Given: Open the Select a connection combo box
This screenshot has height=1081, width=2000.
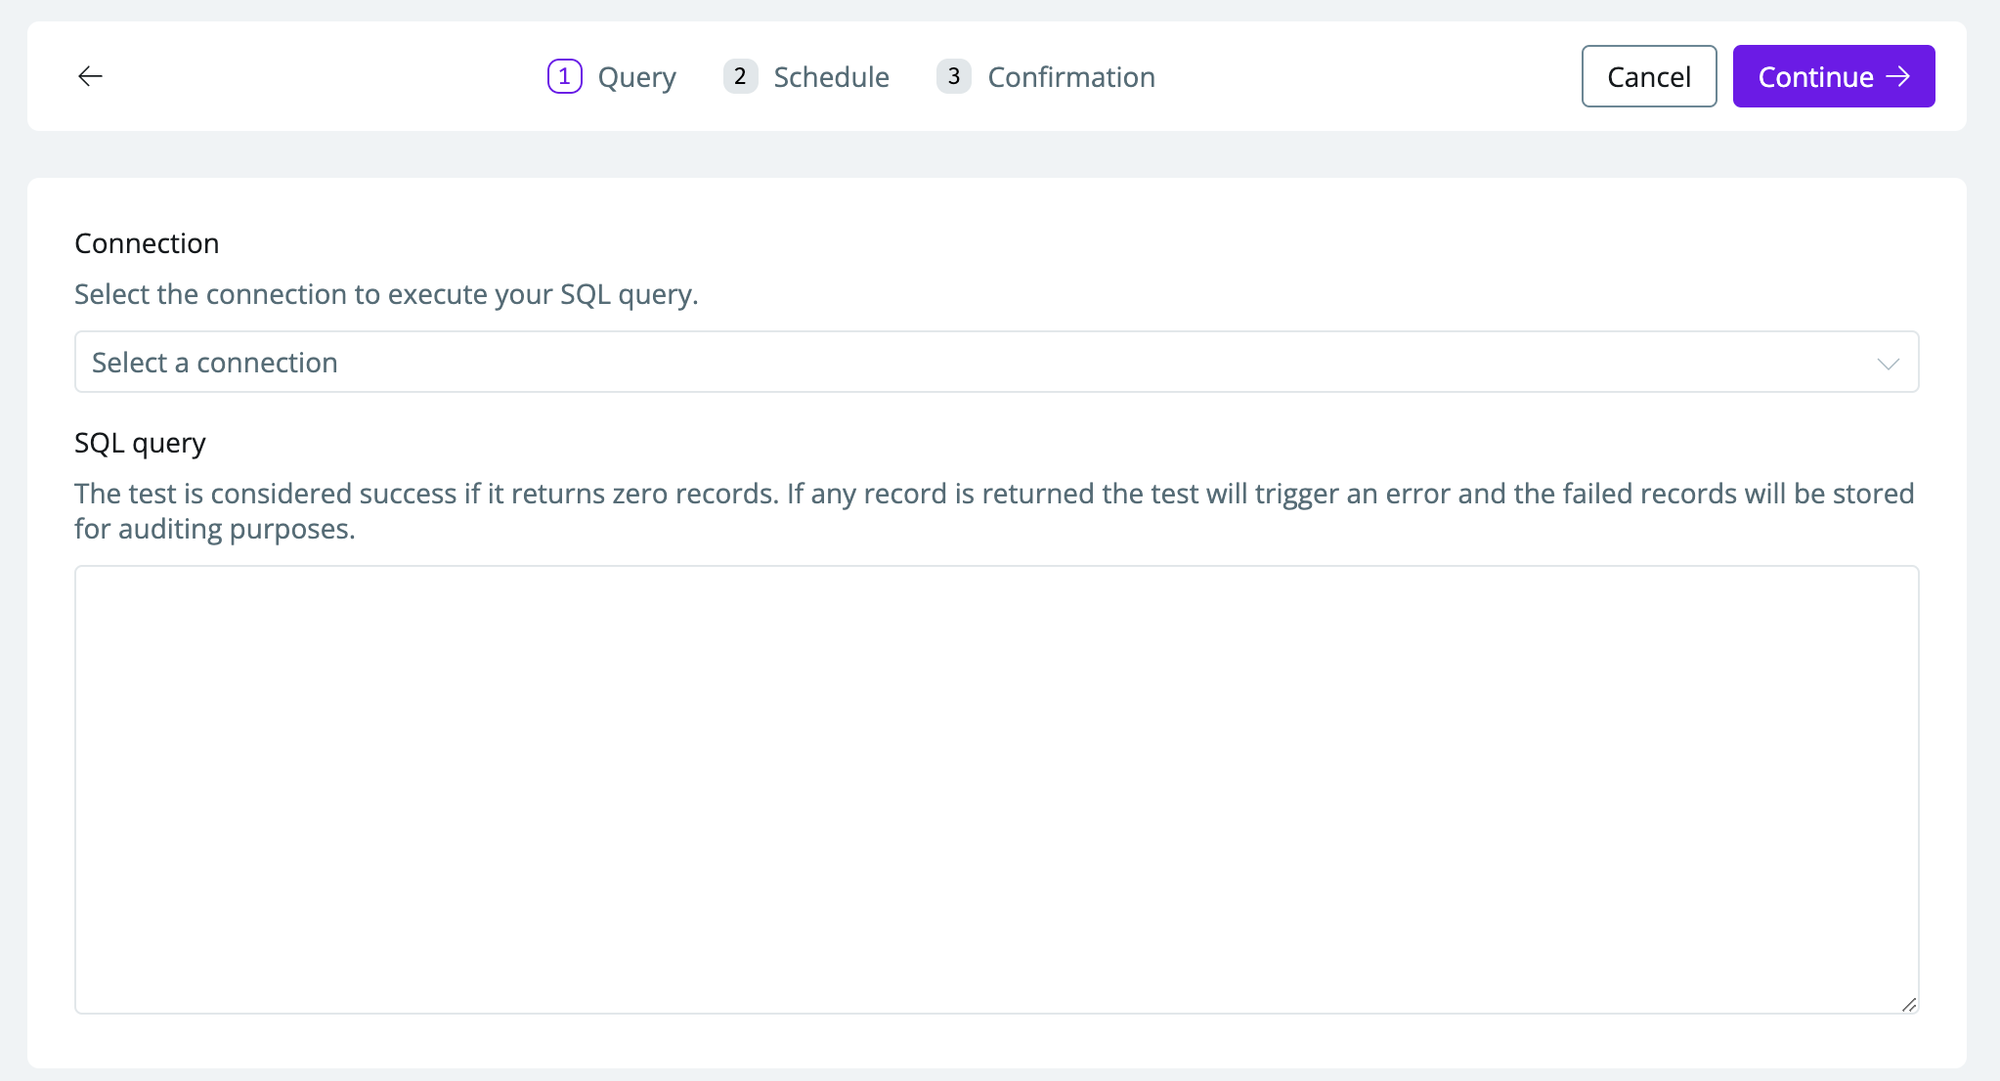Looking at the screenshot, I should click(995, 362).
